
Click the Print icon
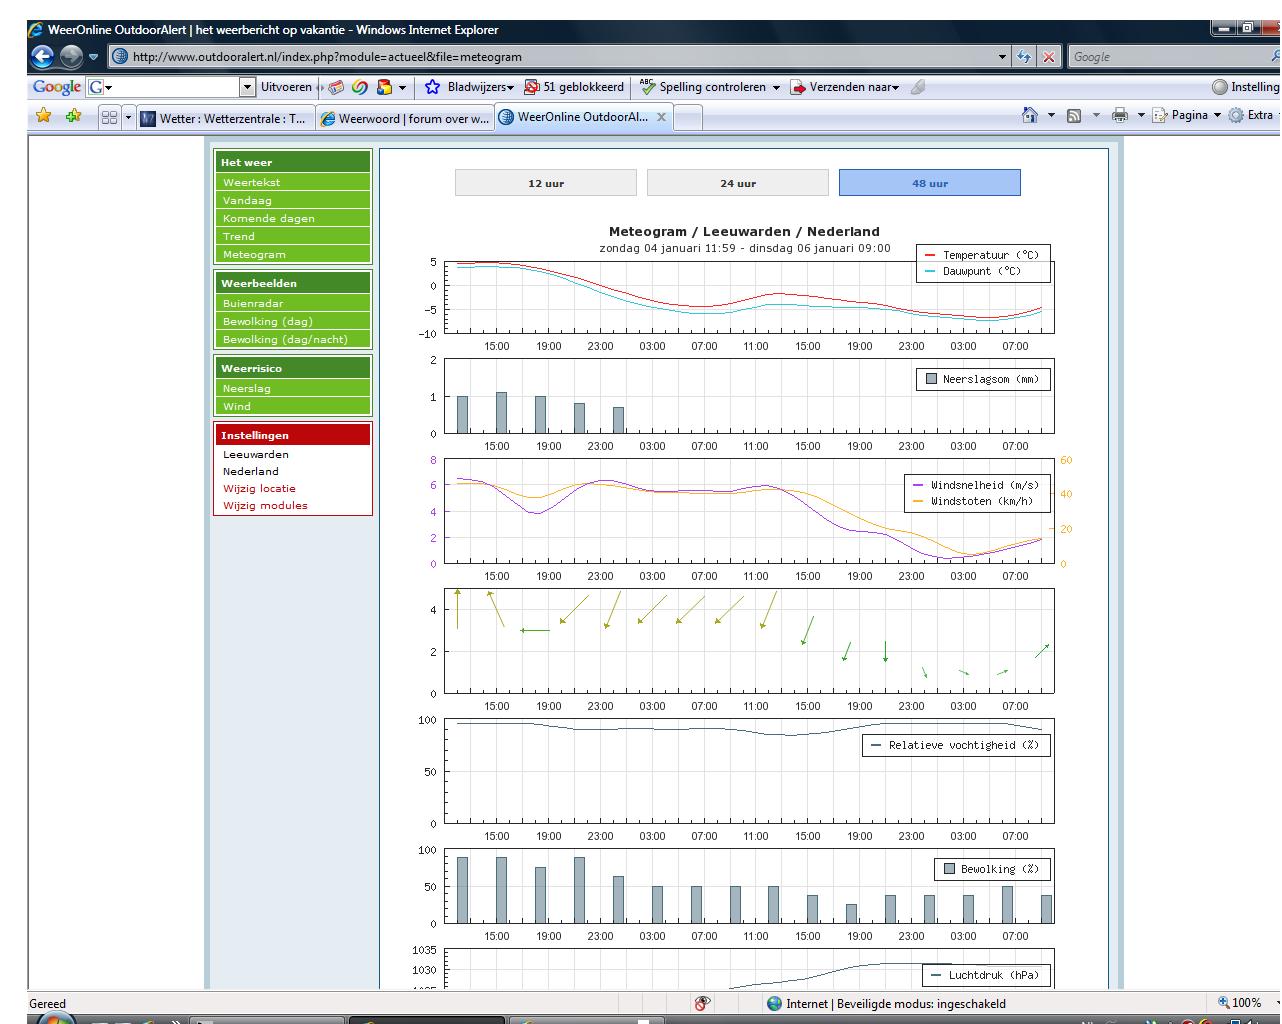point(1120,115)
